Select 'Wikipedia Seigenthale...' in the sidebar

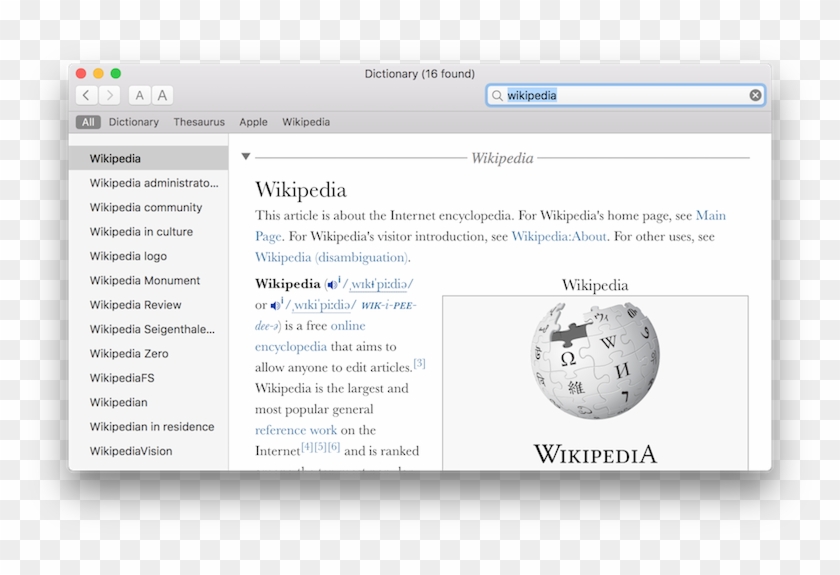[148, 329]
